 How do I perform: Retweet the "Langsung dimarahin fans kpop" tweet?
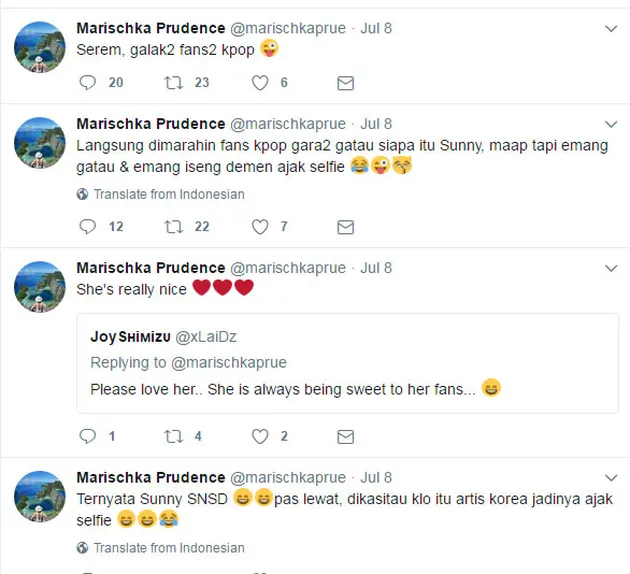coord(173,227)
